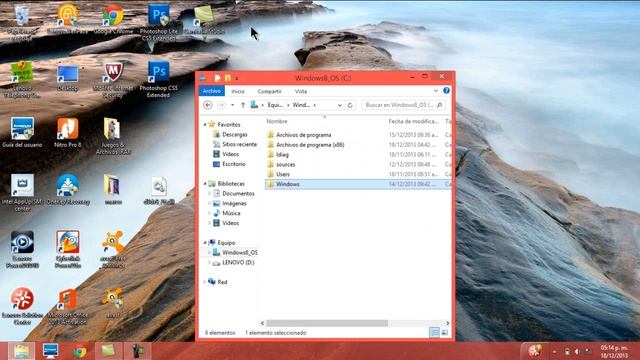Click the sticky notes taskbar icon
The image size is (640, 360).
tap(109, 351)
